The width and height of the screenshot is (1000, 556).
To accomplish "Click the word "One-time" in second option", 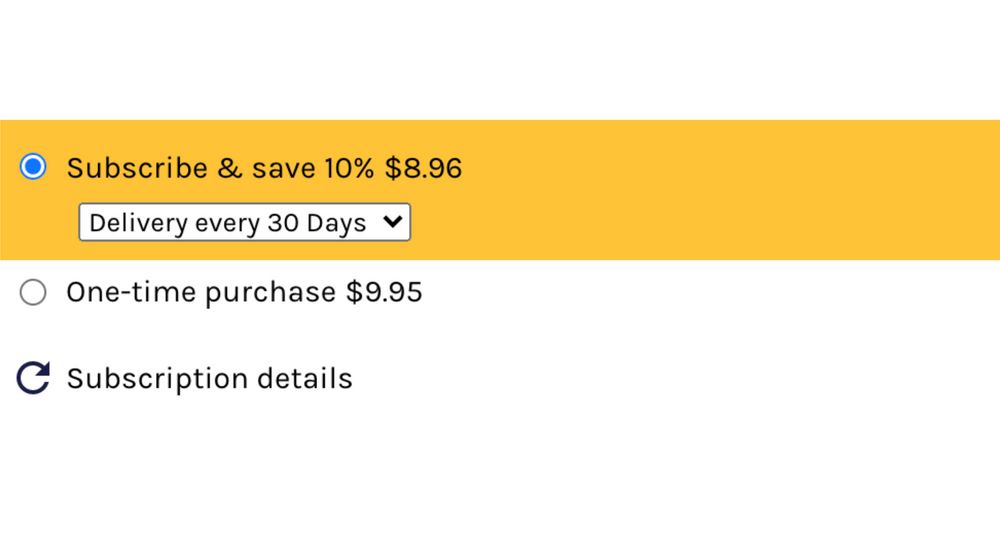I will point(131,292).
